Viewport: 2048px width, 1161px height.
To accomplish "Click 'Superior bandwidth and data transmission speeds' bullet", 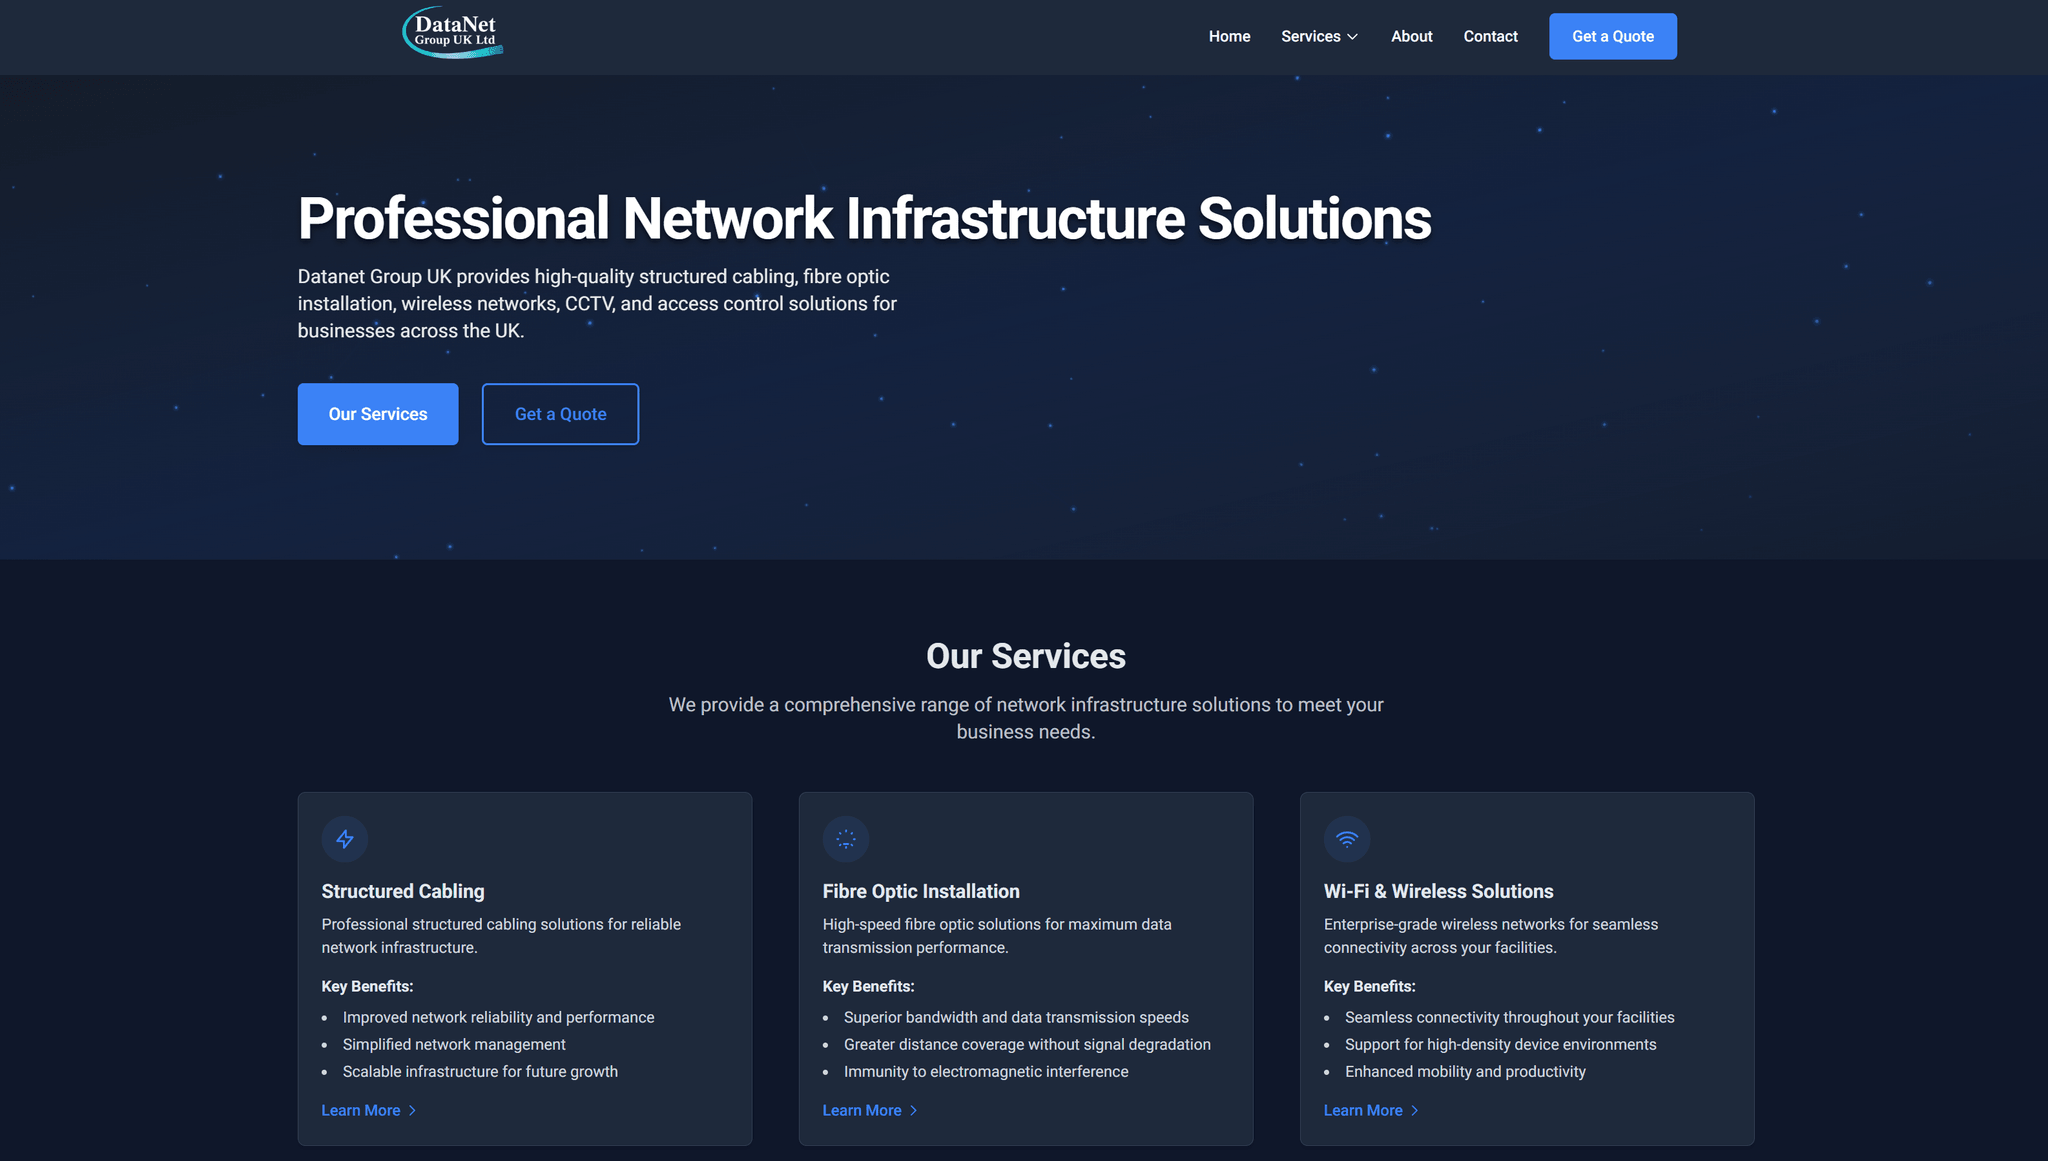I will [1016, 1017].
